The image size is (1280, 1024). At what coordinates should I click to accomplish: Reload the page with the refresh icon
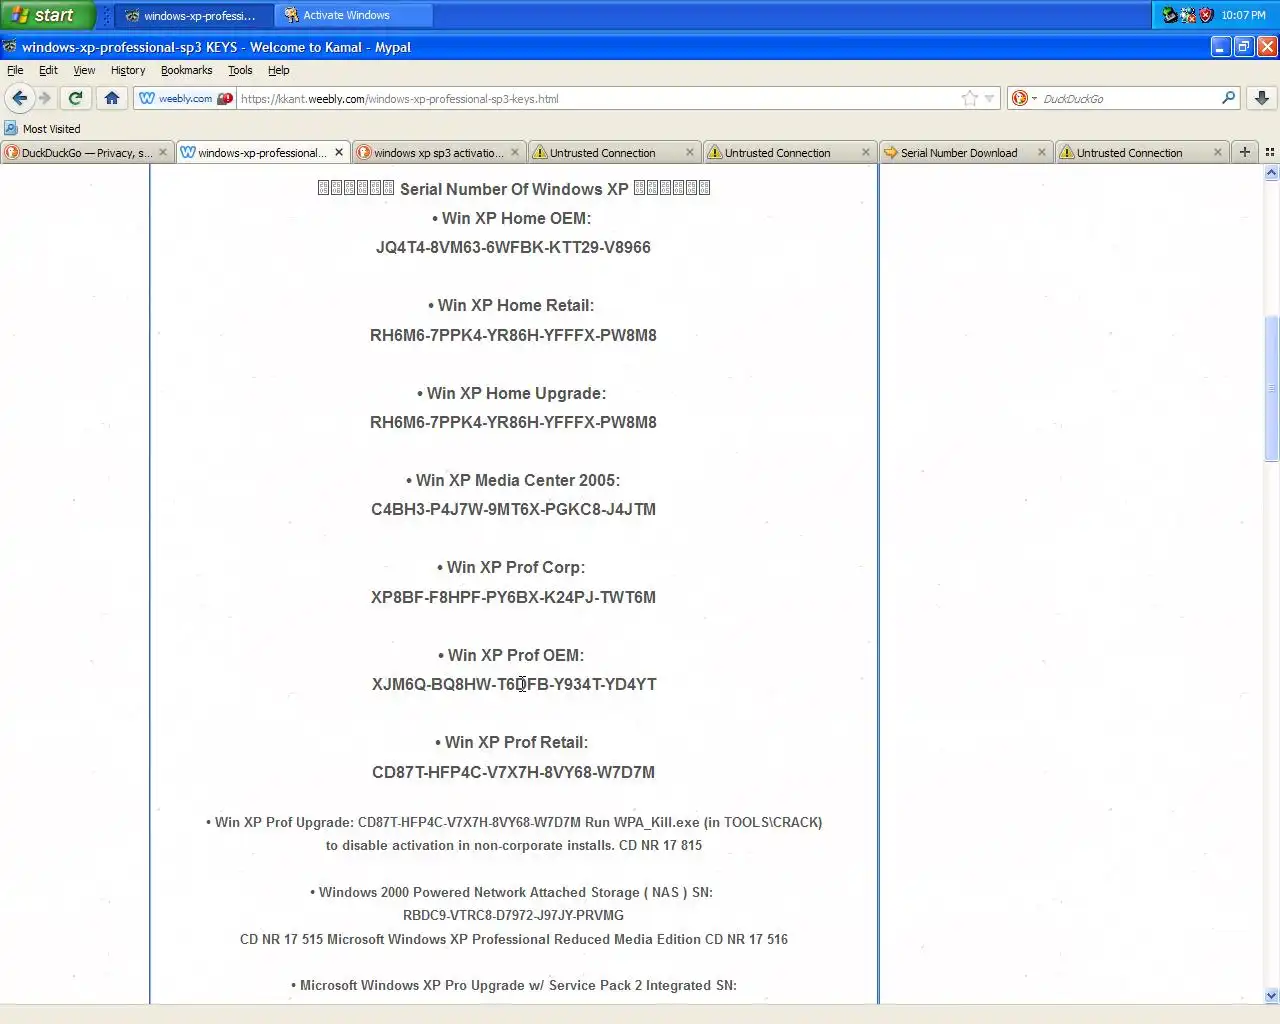[x=75, y=98]
